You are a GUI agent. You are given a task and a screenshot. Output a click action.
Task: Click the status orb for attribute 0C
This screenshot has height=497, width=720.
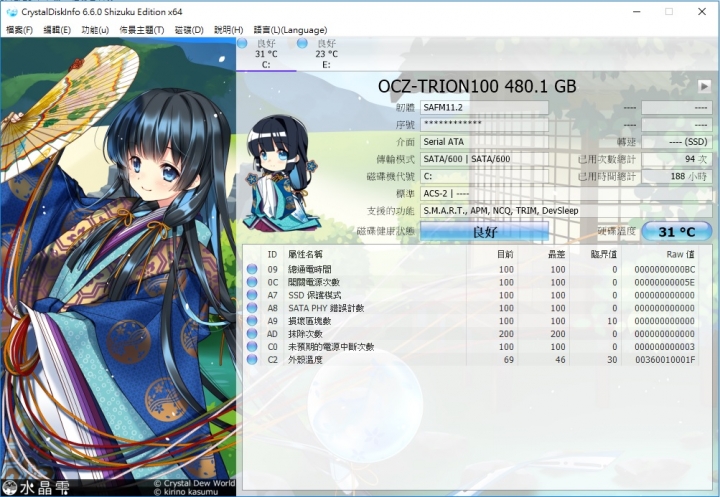click(252, 282)
